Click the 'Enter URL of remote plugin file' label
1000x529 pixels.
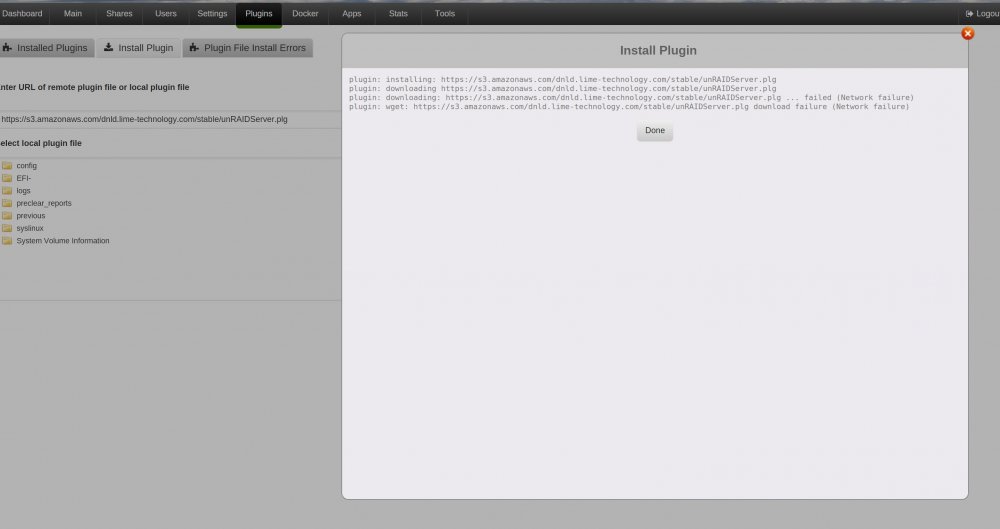(94, 87)
